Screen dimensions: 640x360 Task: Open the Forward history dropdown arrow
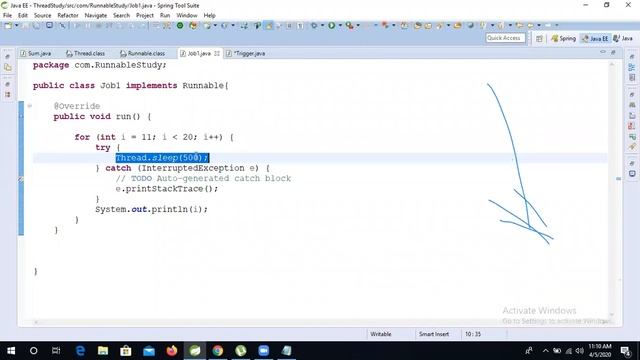pyautogui.click(x=556, y=26)
